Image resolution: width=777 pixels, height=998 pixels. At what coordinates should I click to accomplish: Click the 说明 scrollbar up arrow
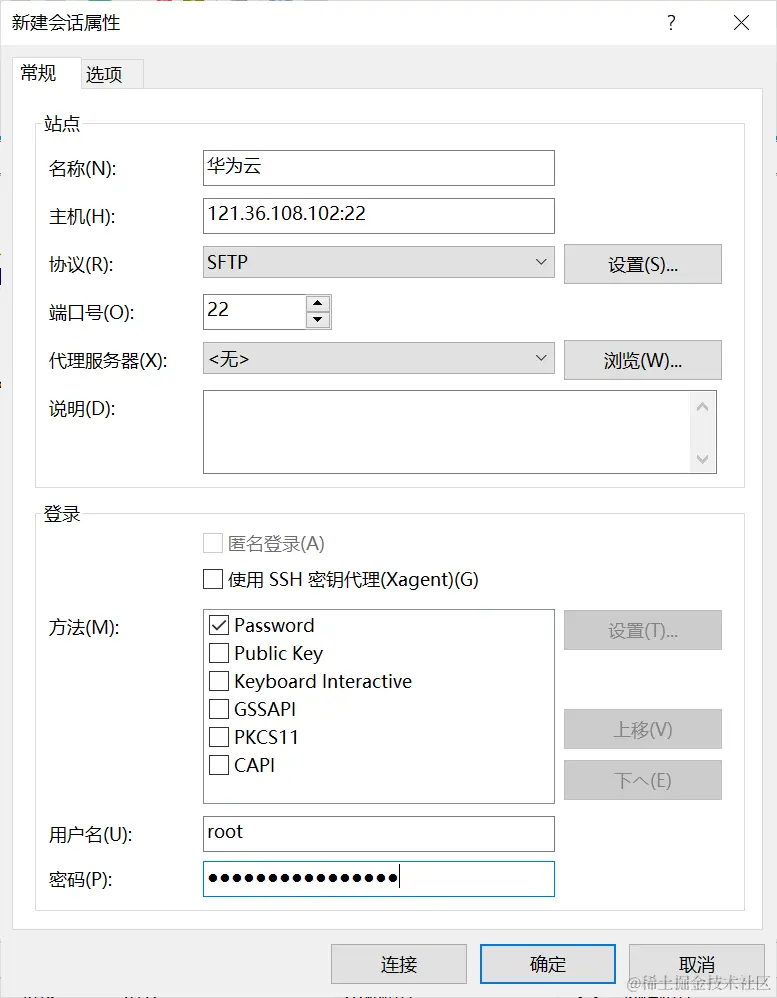(703, 404)
